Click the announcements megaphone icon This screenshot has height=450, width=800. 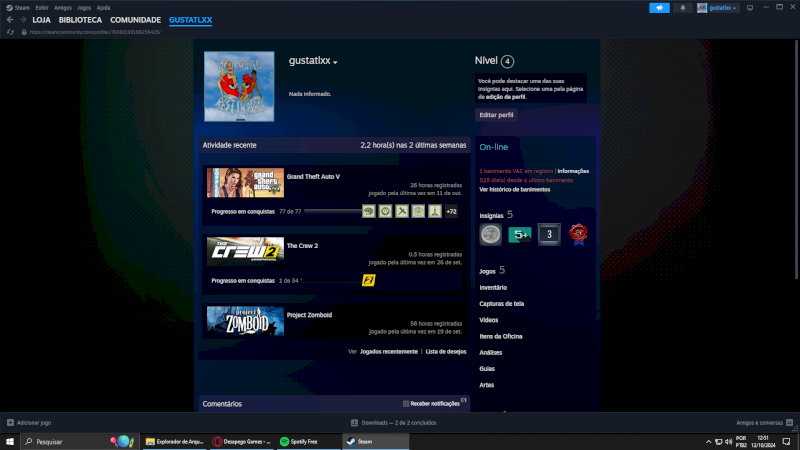(x=659, y=8)
